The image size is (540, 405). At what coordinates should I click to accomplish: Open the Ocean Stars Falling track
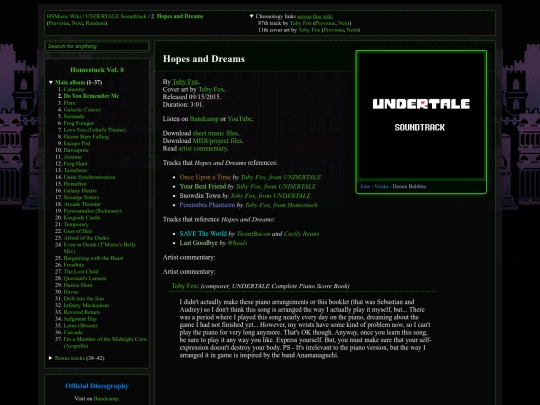[x=86, y=137]
